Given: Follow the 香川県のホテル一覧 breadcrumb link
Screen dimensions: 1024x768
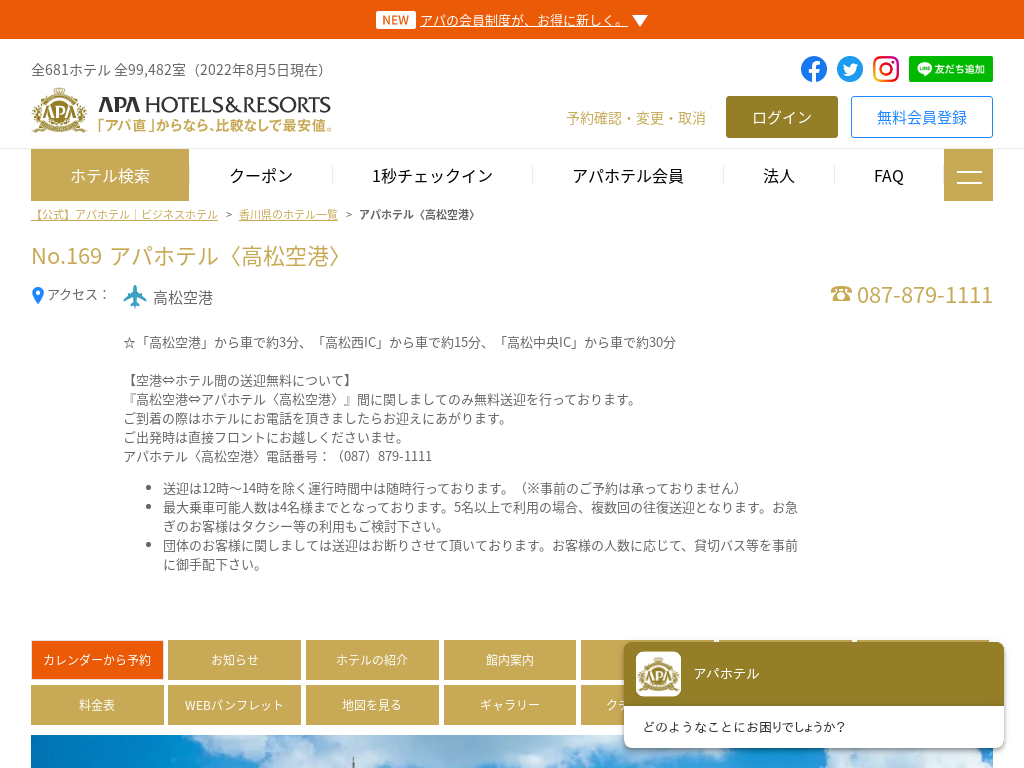Looking at the screenshot, I should click(288, 214).
